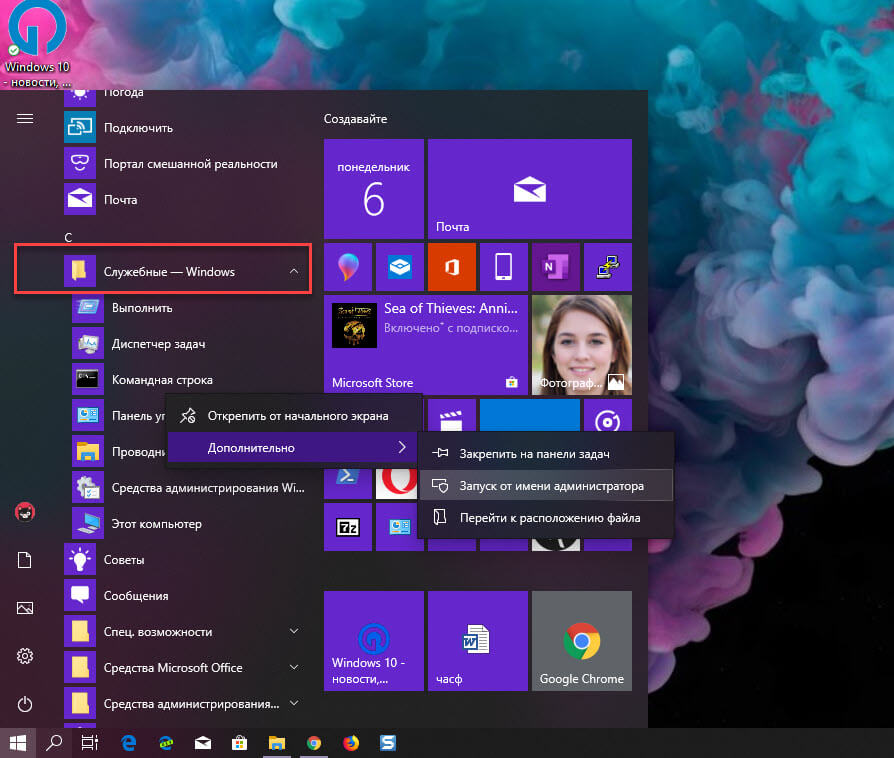Open Pictures from the Start sidebar
The height and width of the screenshot is (758, 894).
pos(25,608)
